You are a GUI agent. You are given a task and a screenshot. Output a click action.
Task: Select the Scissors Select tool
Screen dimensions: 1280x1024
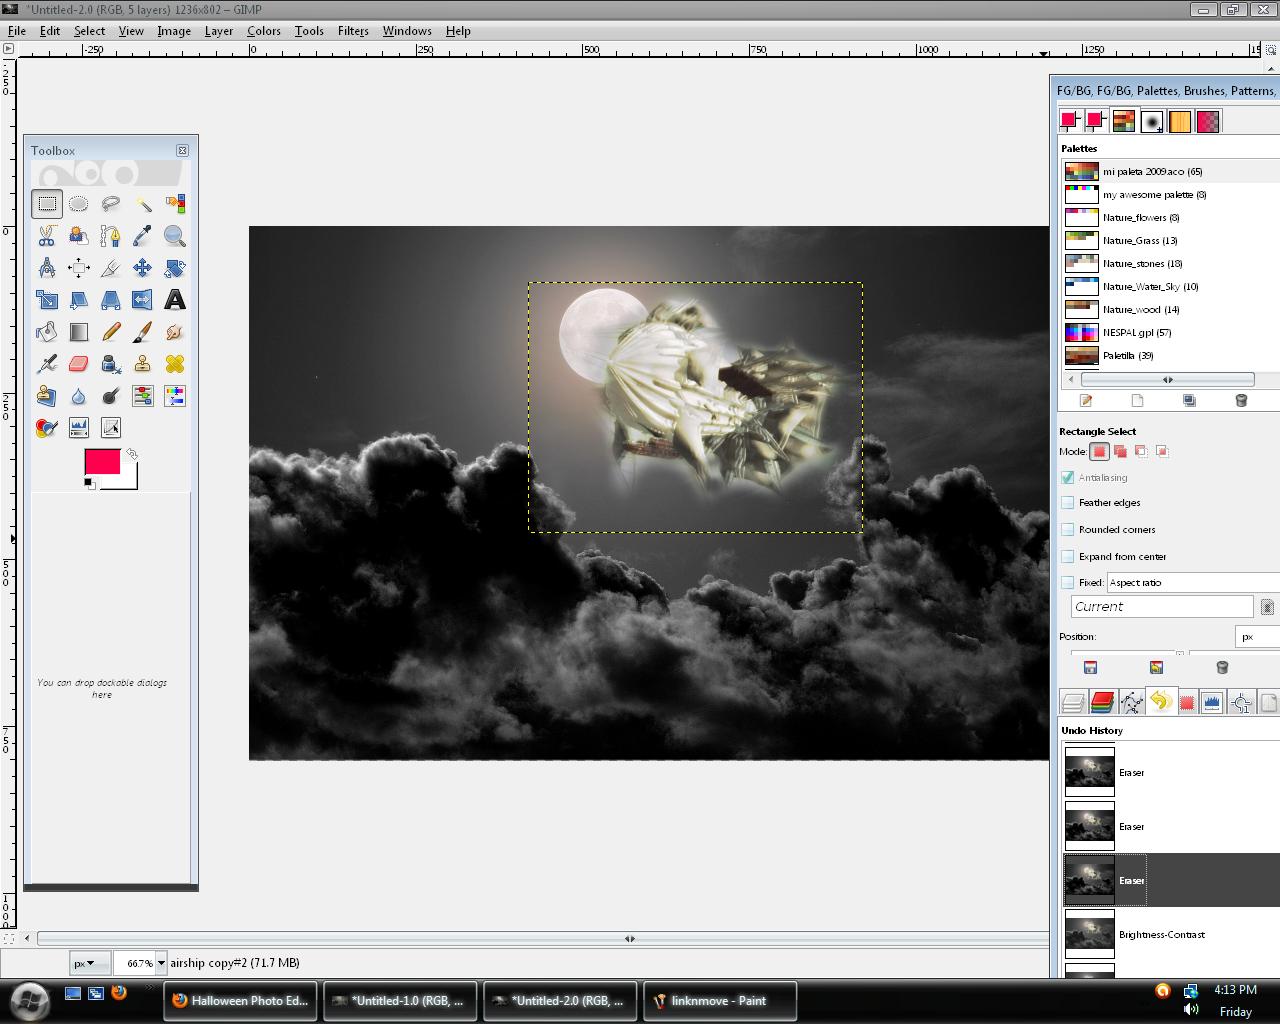pyautogui.click(x=47, y=236)
